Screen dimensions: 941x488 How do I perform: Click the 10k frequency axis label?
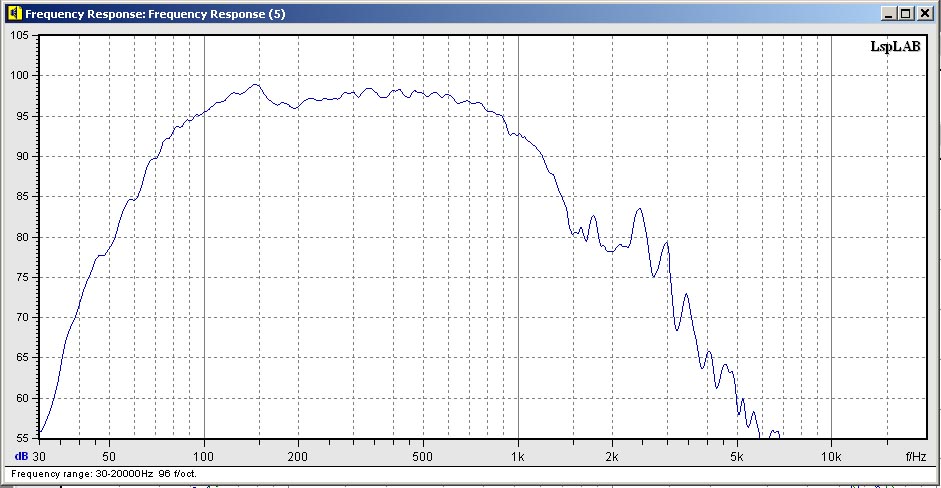pos(831,457)
